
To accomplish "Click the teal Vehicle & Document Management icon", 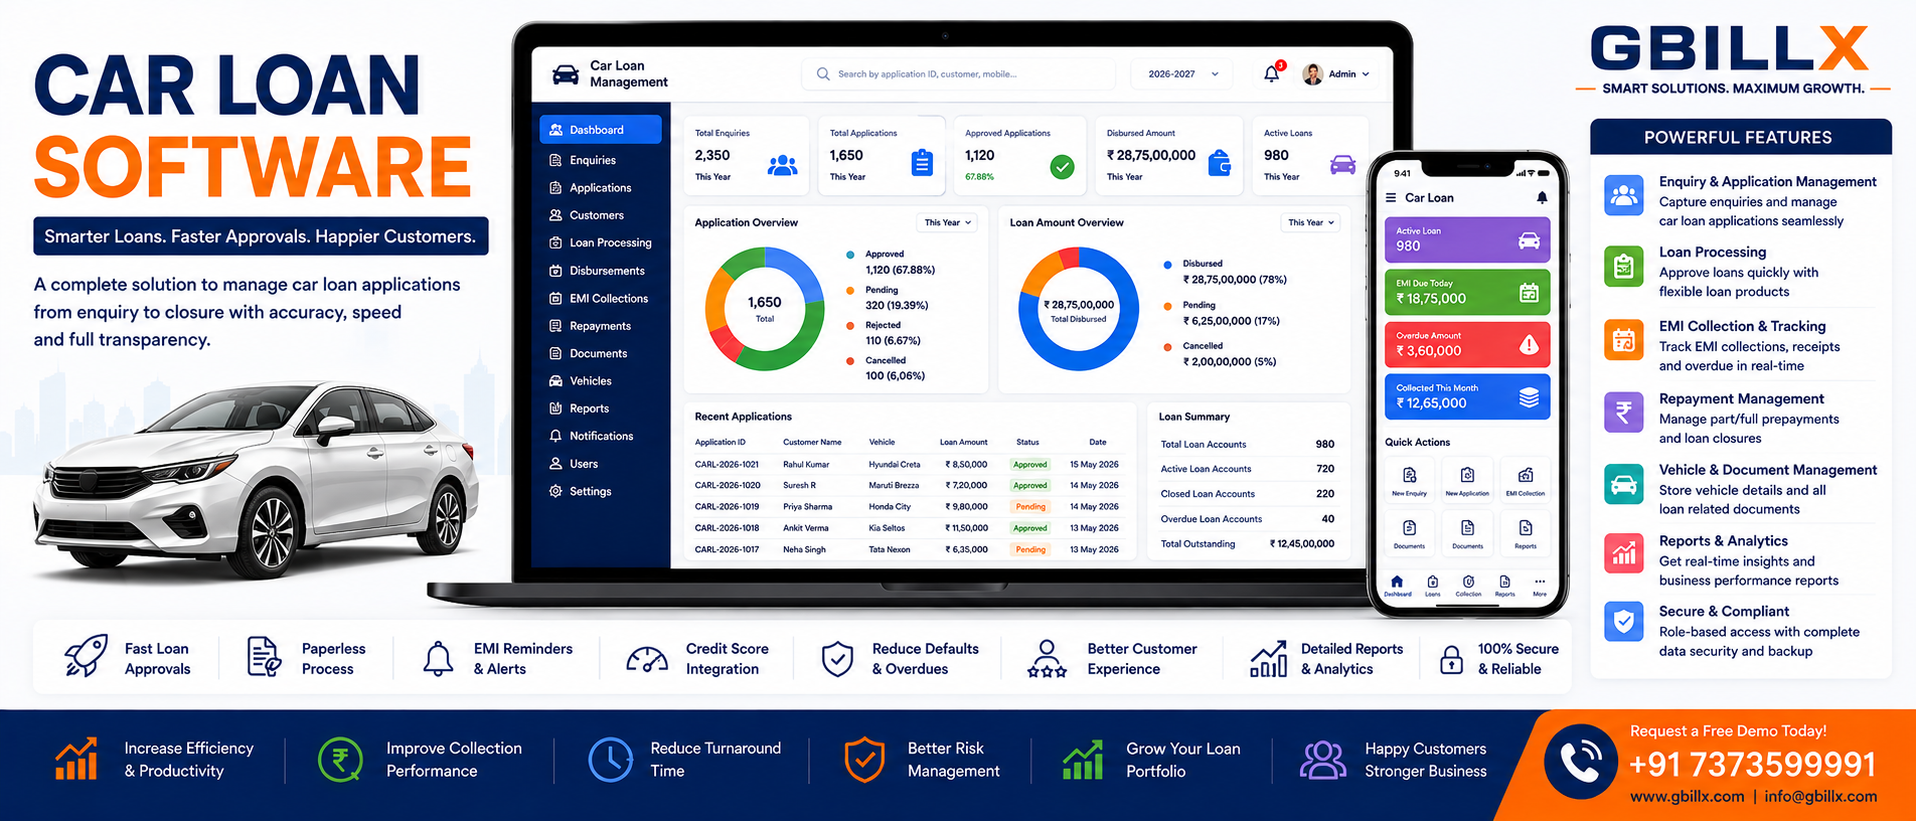I will 1624,484.
